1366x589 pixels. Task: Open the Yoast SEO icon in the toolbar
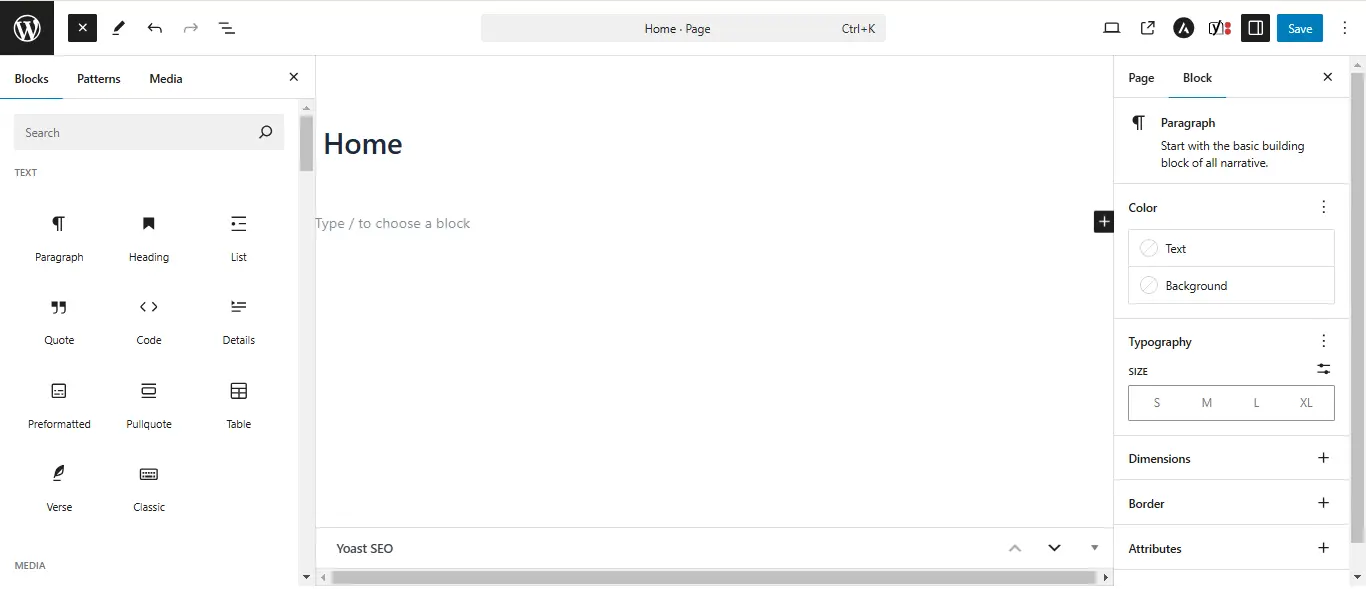click(1220, 28)
